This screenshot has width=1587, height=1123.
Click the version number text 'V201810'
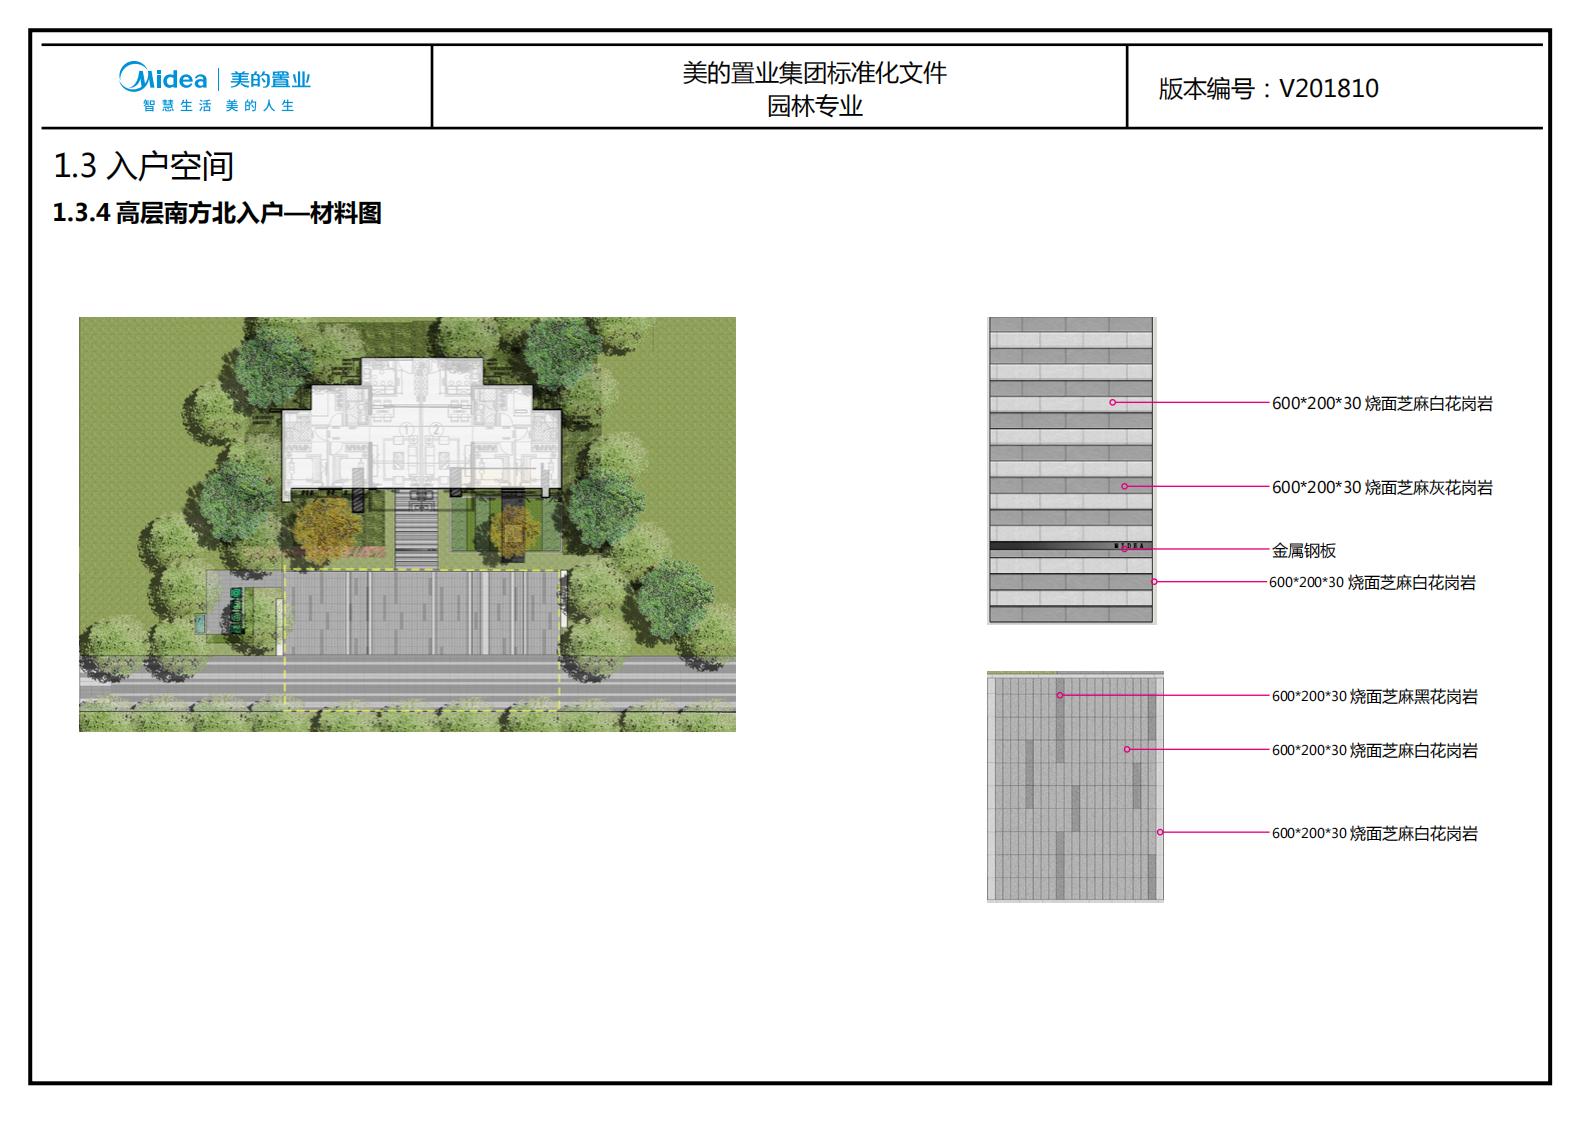(x=1329, y=88)
